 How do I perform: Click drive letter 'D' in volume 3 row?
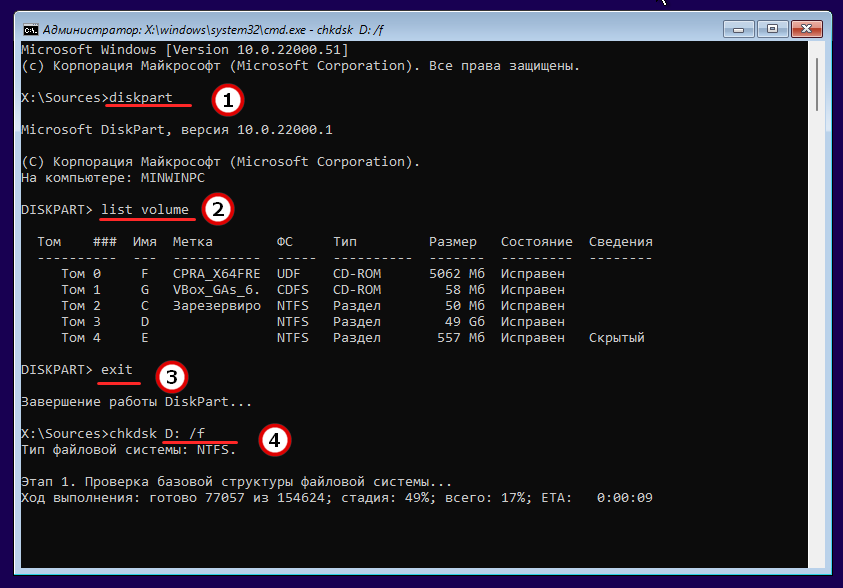145,322
